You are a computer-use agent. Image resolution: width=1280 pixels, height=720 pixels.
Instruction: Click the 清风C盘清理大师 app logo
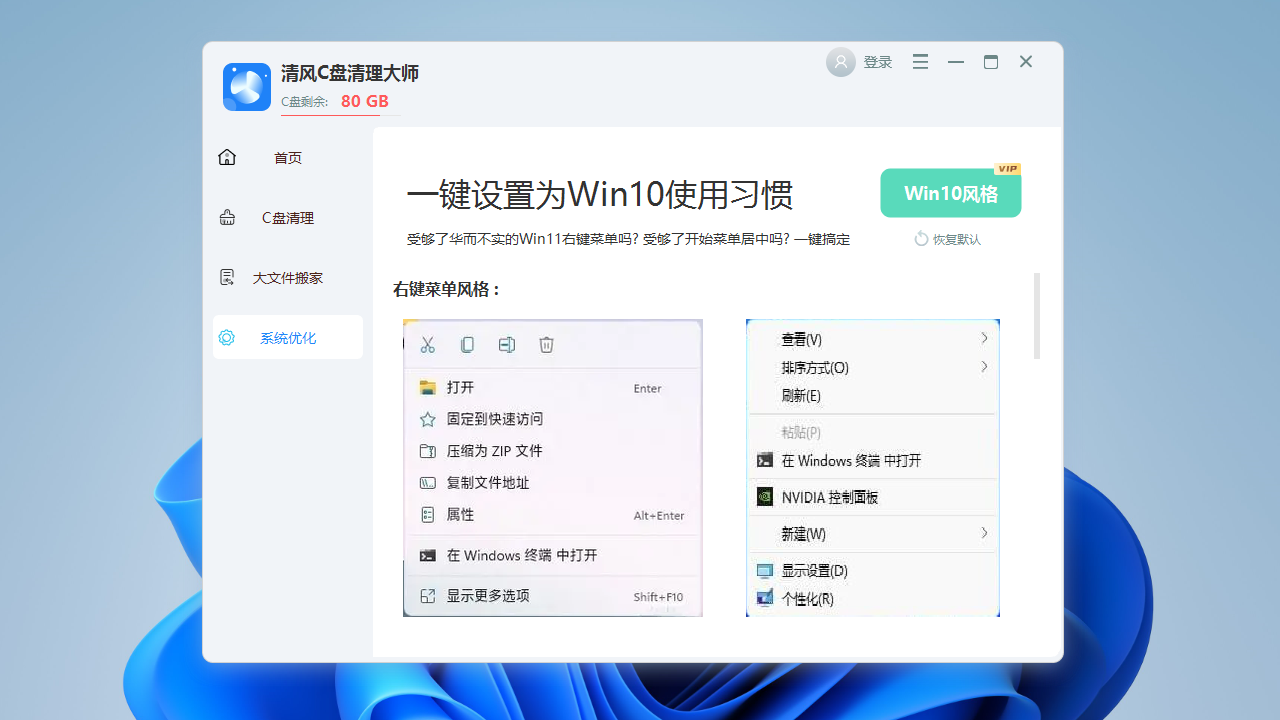[x=247, y=87]
